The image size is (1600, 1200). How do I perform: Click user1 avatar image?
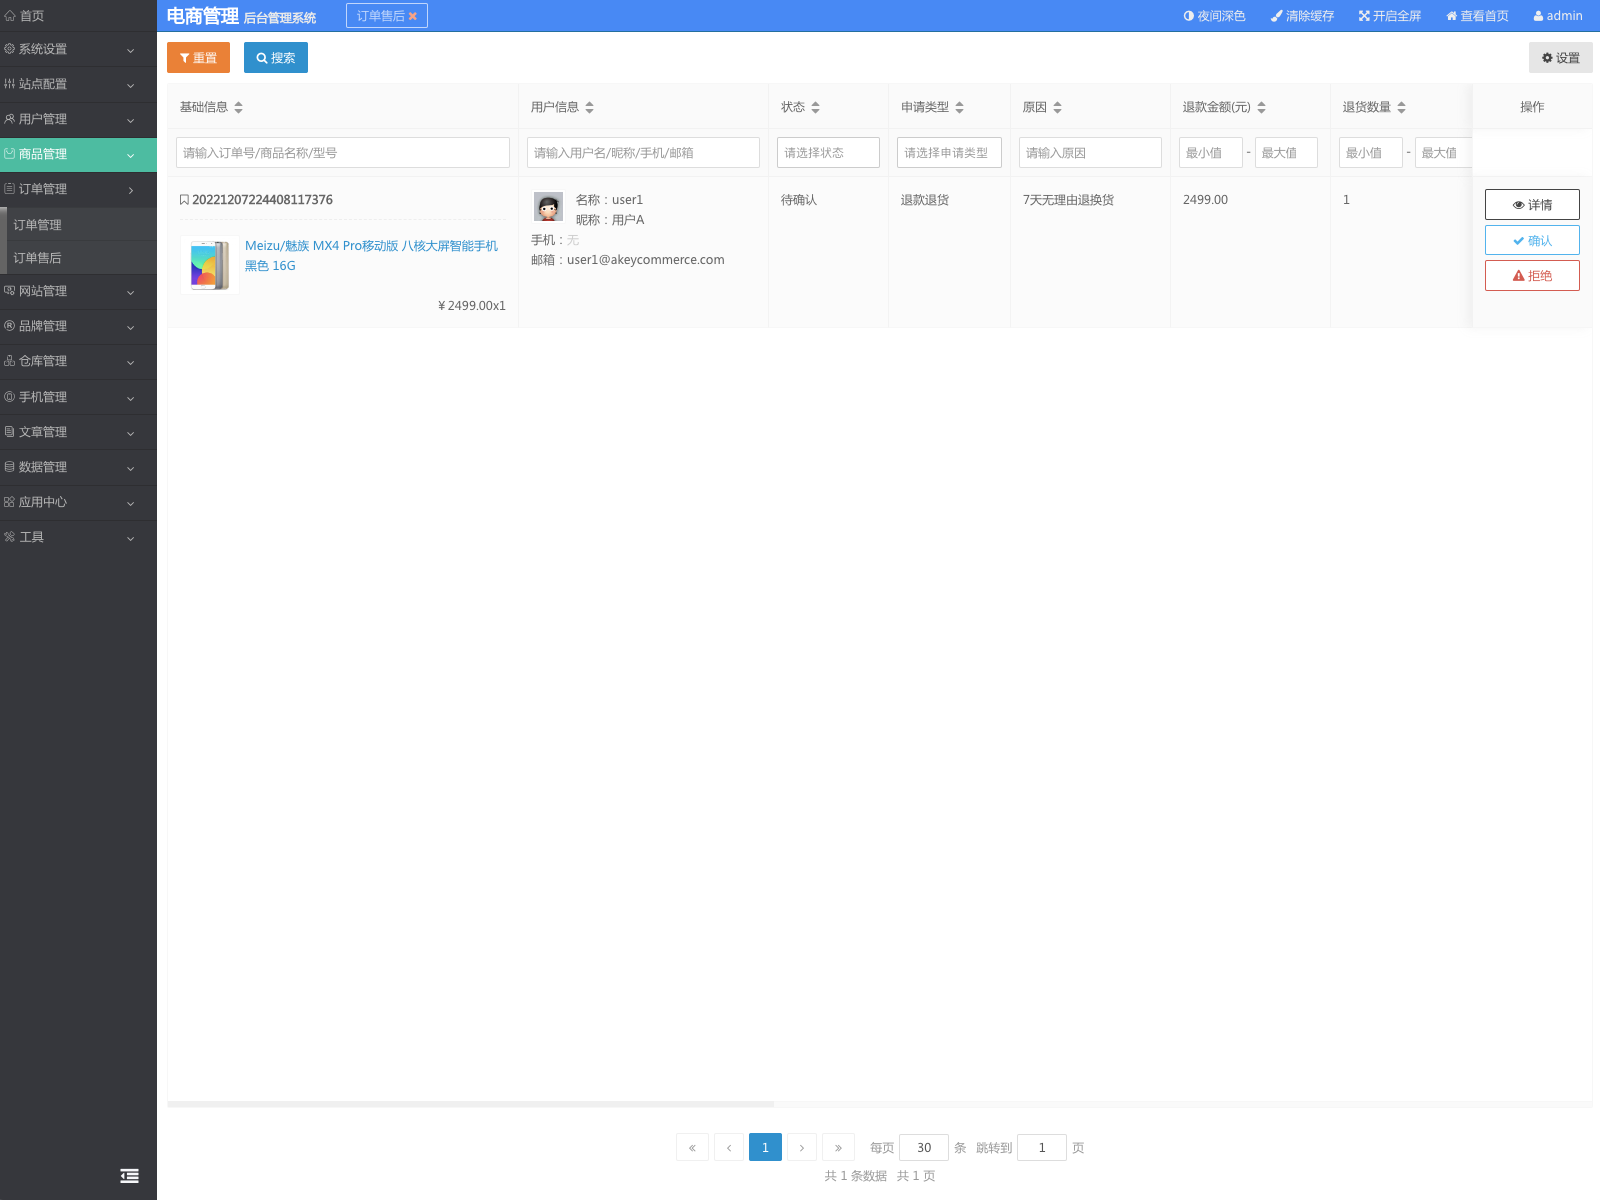coord(548,207)
